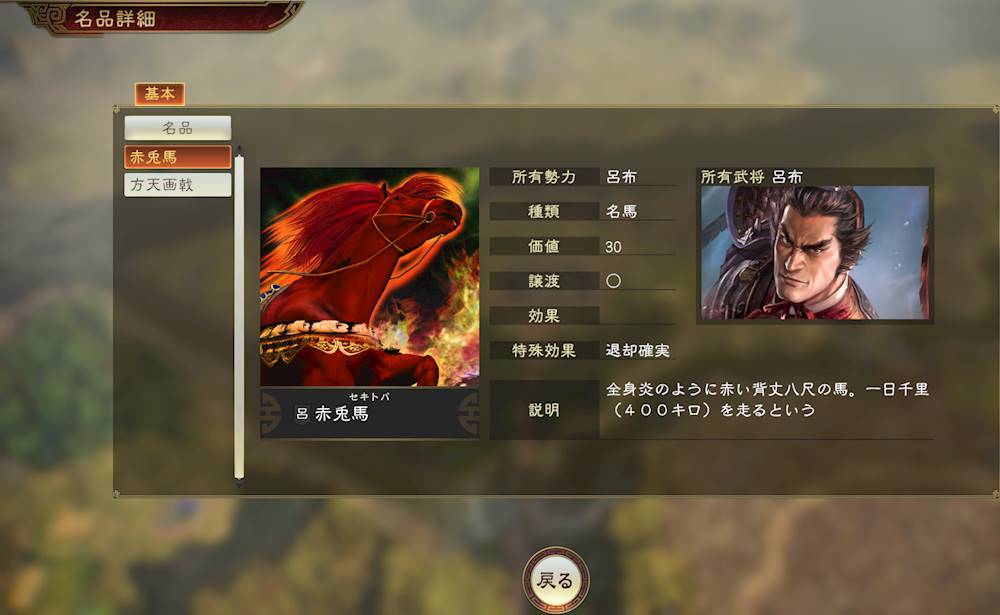Click the round 戻る back button

pyautogui.click(x=555, y=580)
